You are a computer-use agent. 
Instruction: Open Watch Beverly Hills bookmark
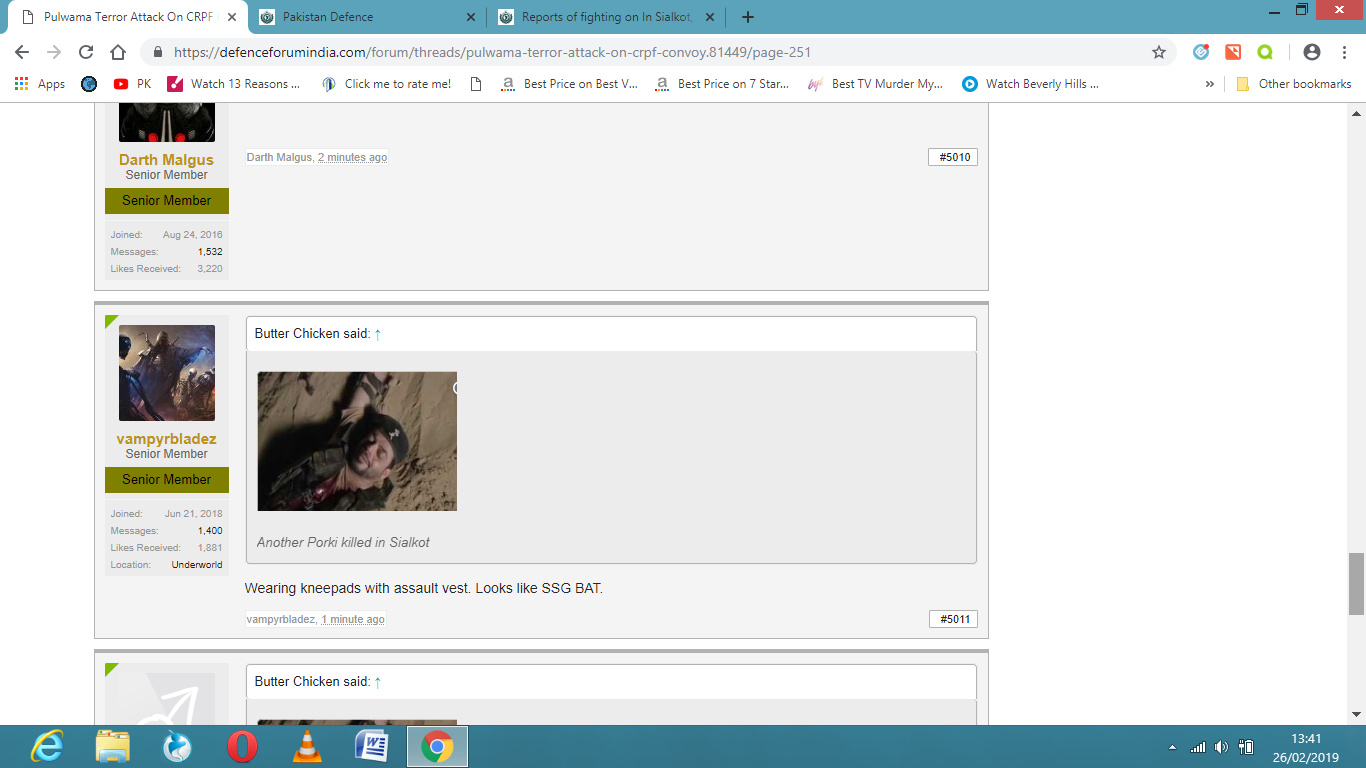pyautogui.click(x=1031, y=84)
